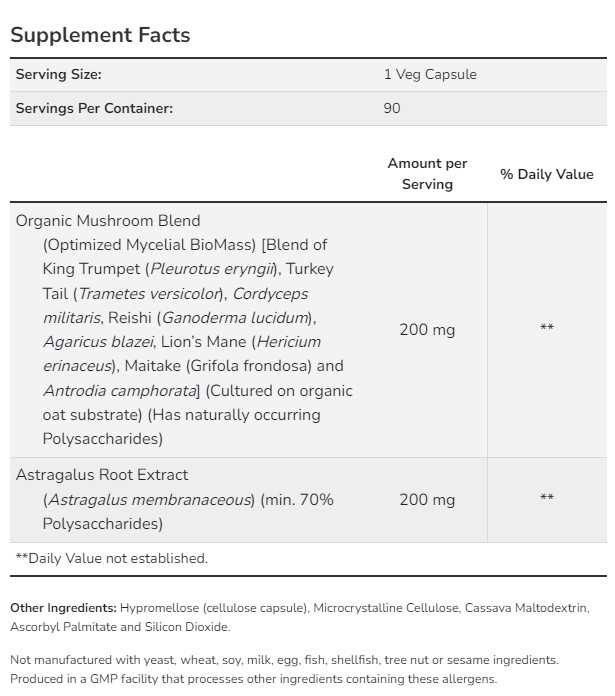Click the Astragalus Root Extract row title
Image resolution: width=615 pixels, height=696 pixels.
102,475
